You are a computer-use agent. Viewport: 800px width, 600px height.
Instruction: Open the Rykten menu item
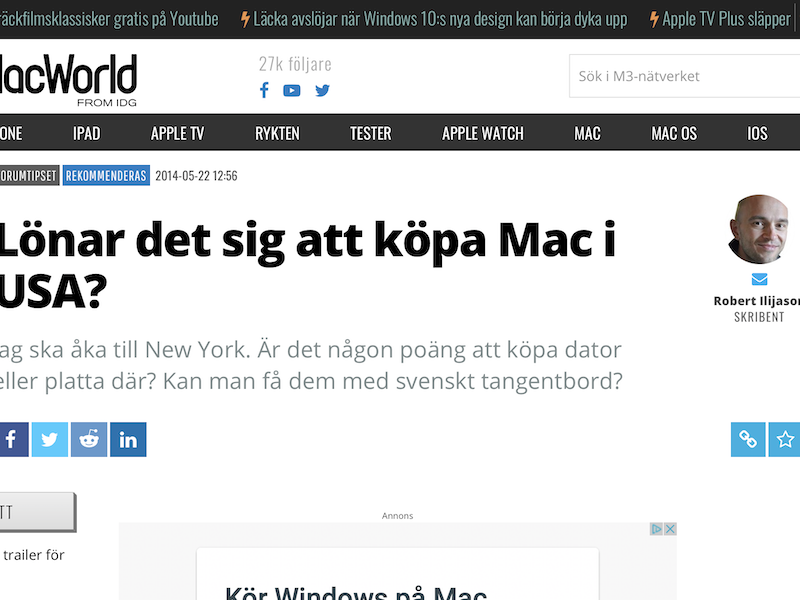(277, 134)
